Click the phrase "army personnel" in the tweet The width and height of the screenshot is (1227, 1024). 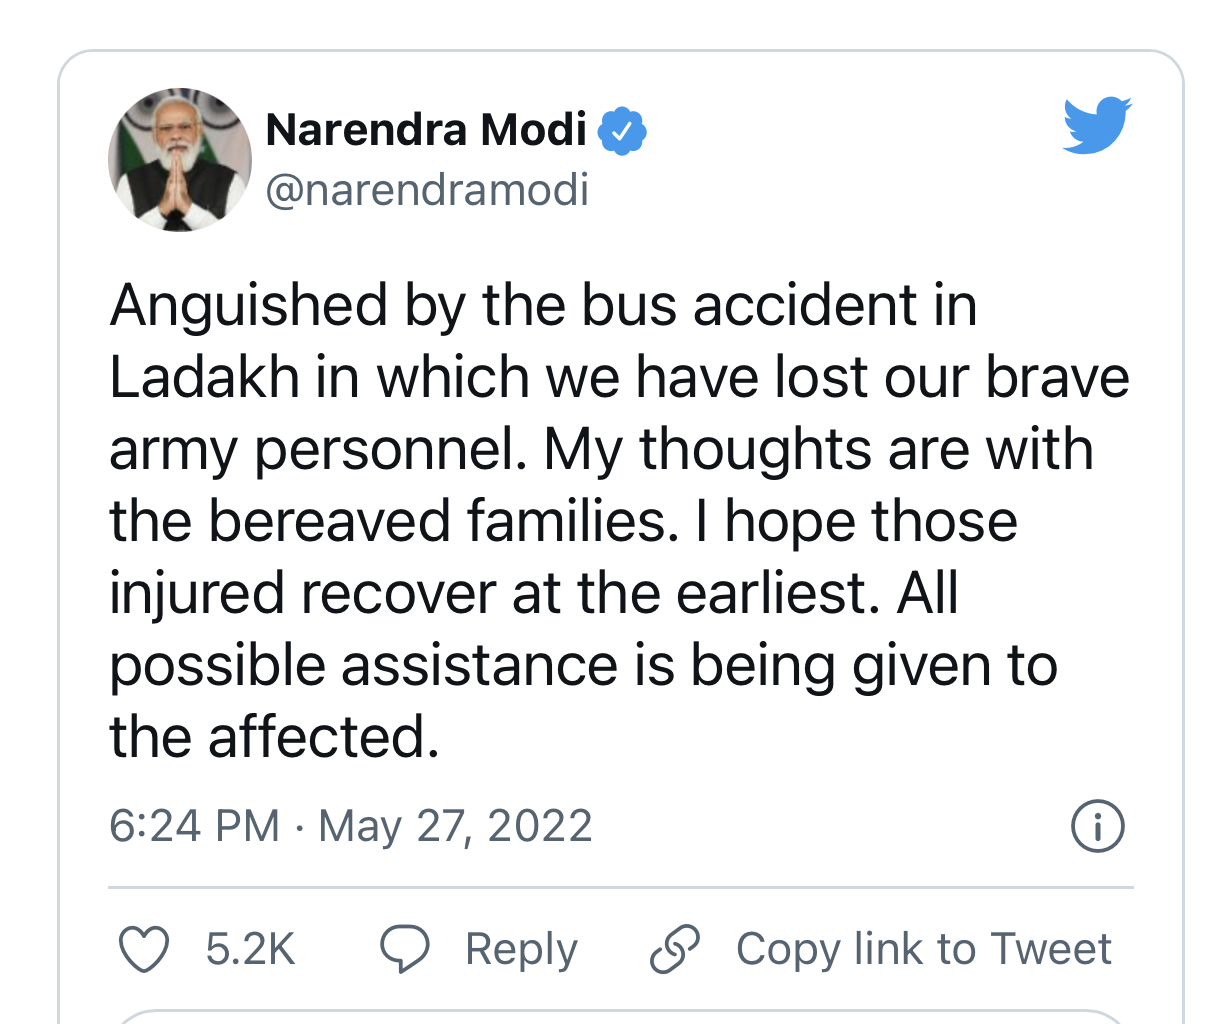click(x=317, y=450)
